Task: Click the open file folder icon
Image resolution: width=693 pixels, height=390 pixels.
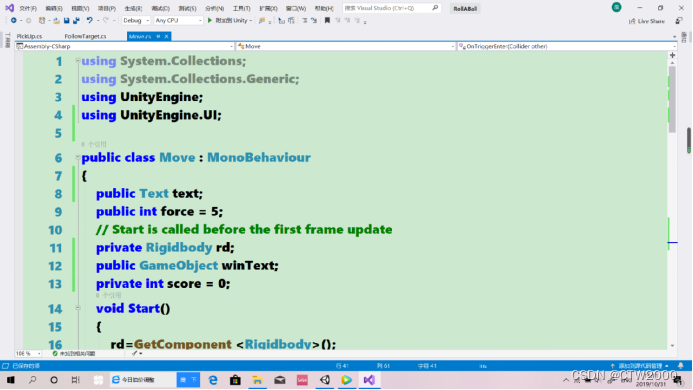Action: pos(56,20)
